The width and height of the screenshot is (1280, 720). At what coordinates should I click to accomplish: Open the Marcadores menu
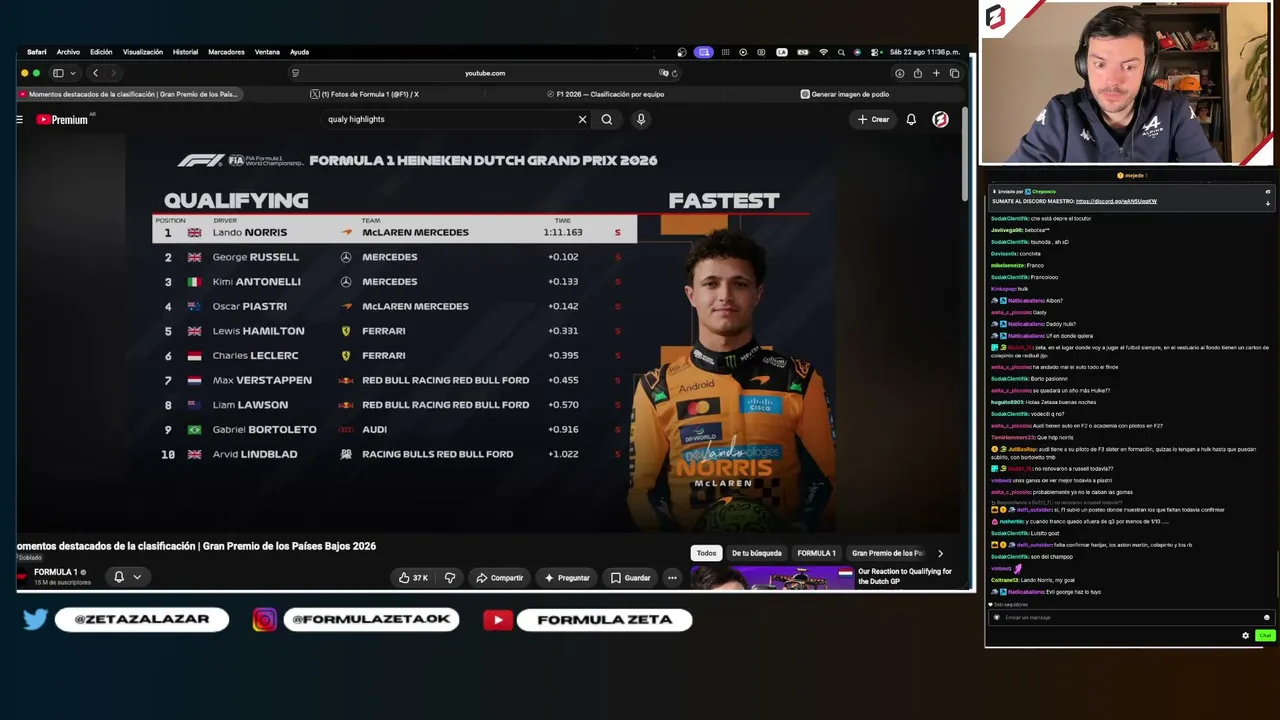[x=226, y=52]
